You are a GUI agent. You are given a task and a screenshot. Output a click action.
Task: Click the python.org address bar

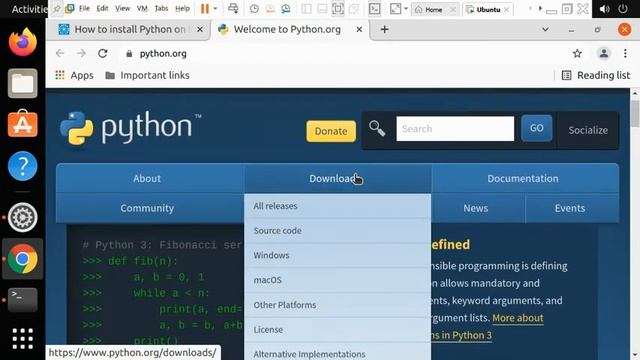pyautogui.click(x=343, y=53)
